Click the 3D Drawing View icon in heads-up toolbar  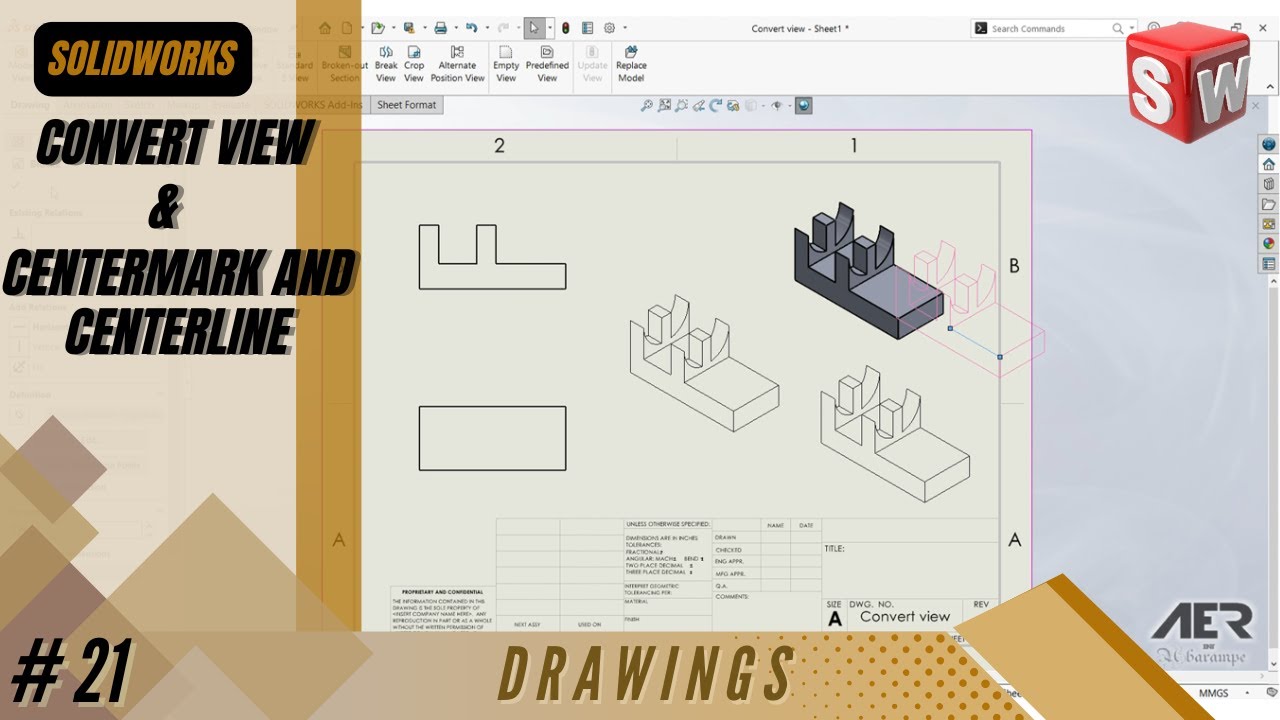733,105
